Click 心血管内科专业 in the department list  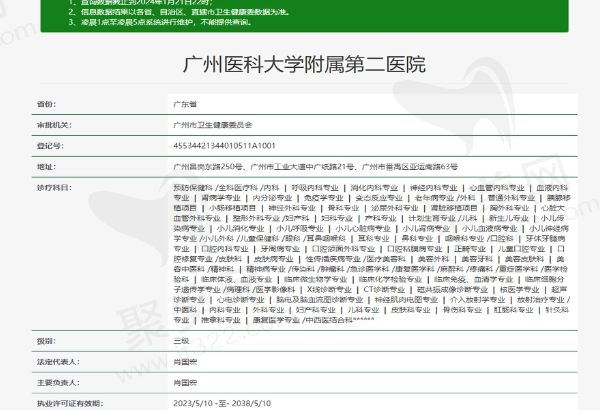point(497,188)
